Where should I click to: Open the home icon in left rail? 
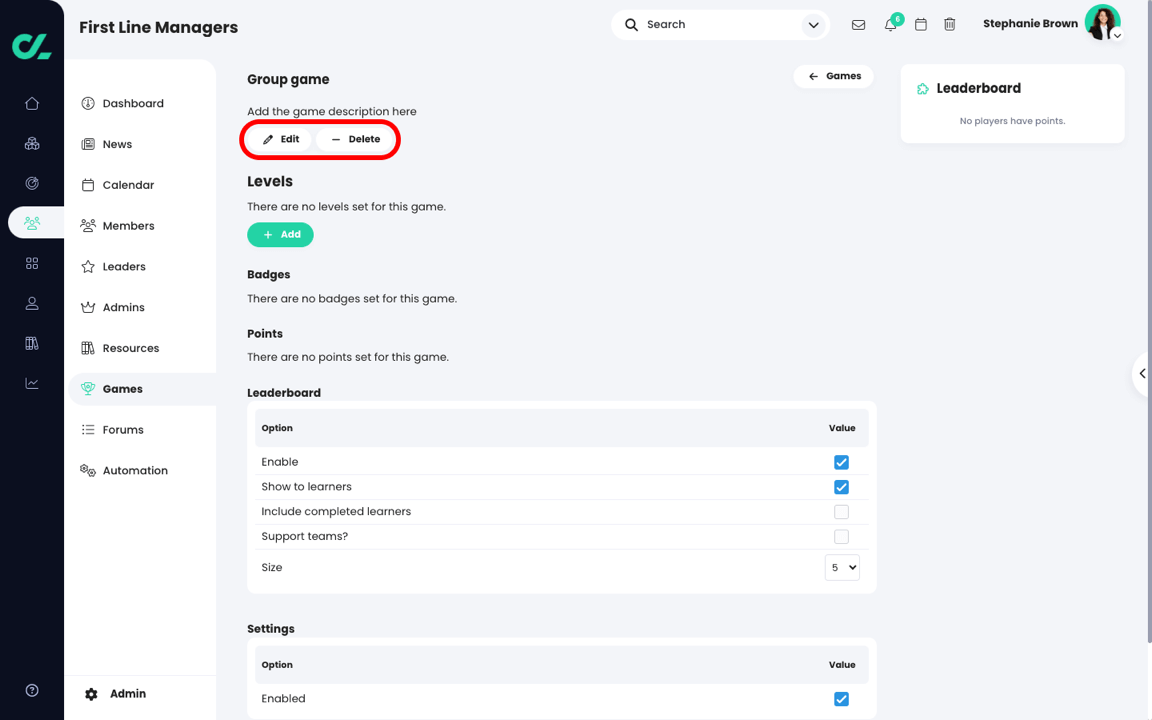coord(32,104)
